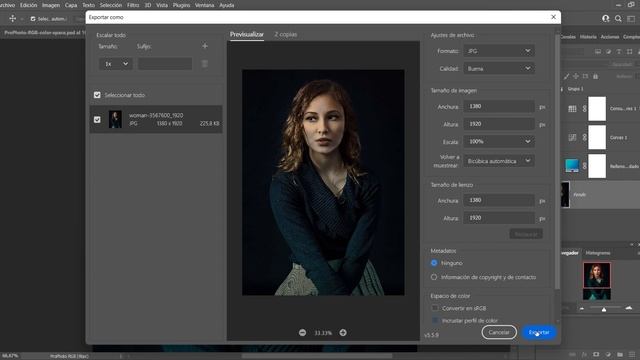Open the Filtro menu
Image resolution: width=640 pixels, height=360 pixels.
pyautogui.click(x=133, y=5)
